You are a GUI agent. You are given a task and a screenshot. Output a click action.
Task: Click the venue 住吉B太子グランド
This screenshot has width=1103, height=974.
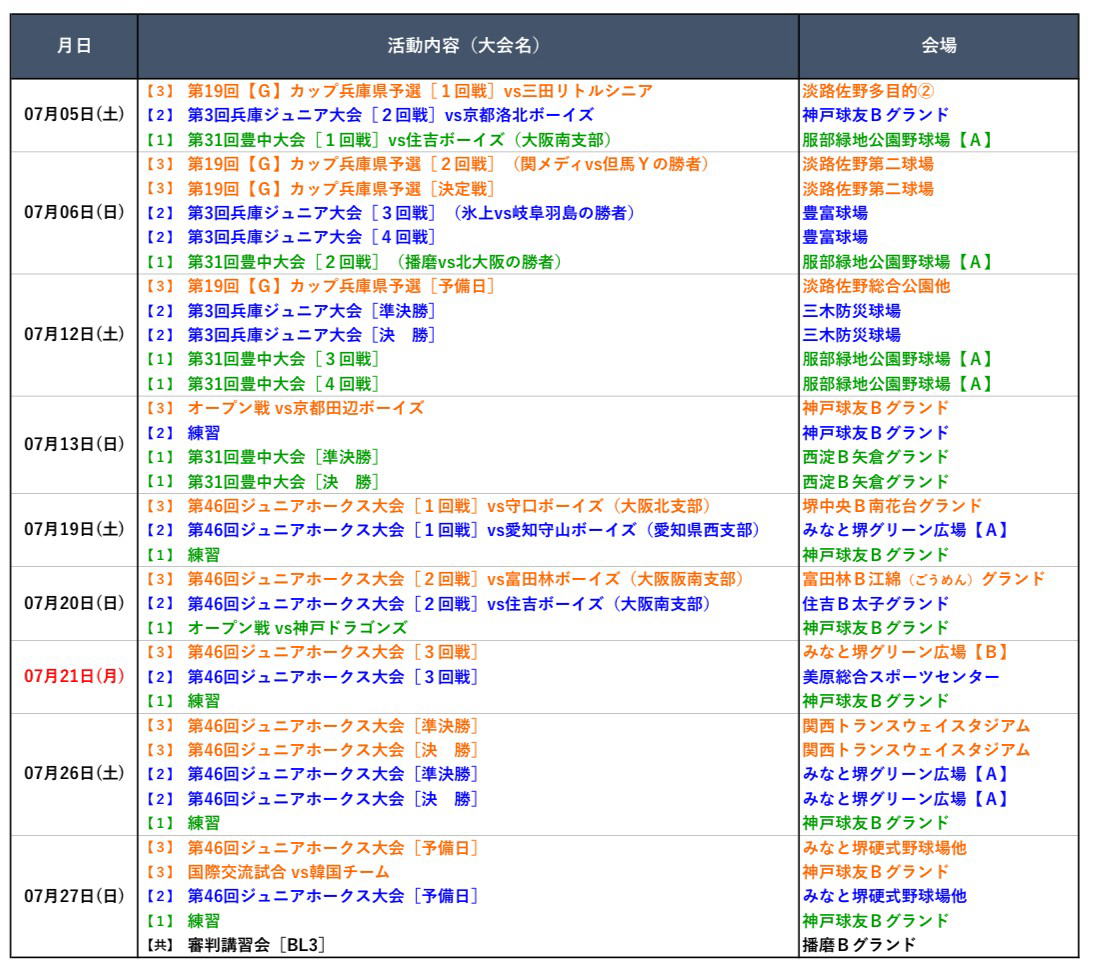pos(876,603)
